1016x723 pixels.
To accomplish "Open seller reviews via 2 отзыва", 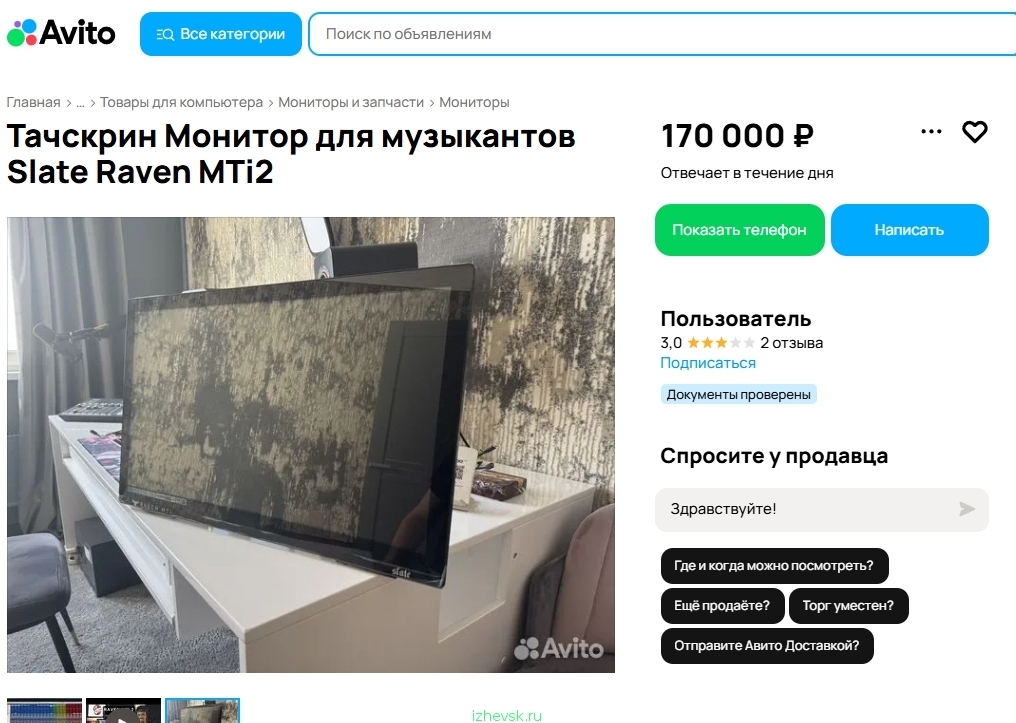I will (791, 343).
